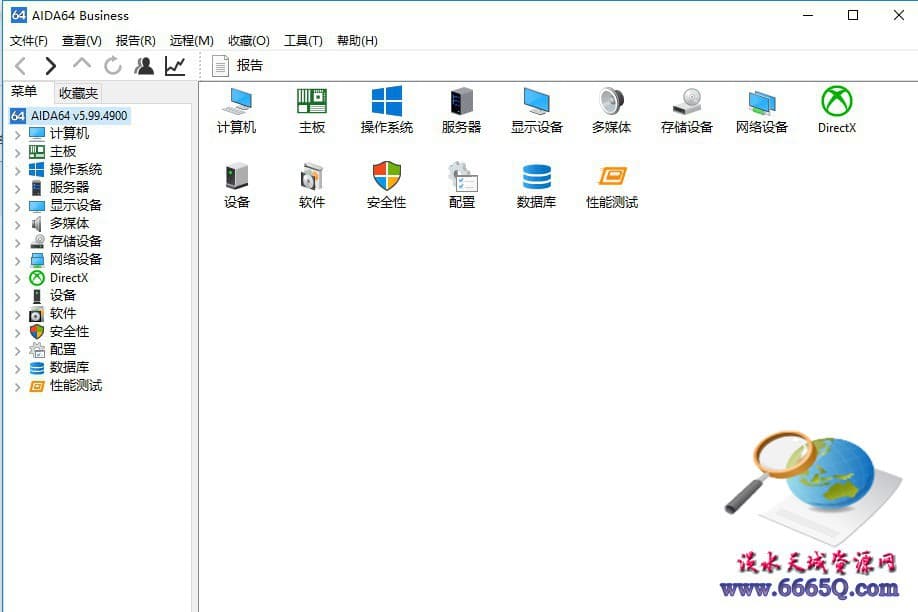This screenshot has height=612, width=918.
Task: Expand the 性能测试 tree node chevron
Action: pyautogui.click(x=18, y=387)
